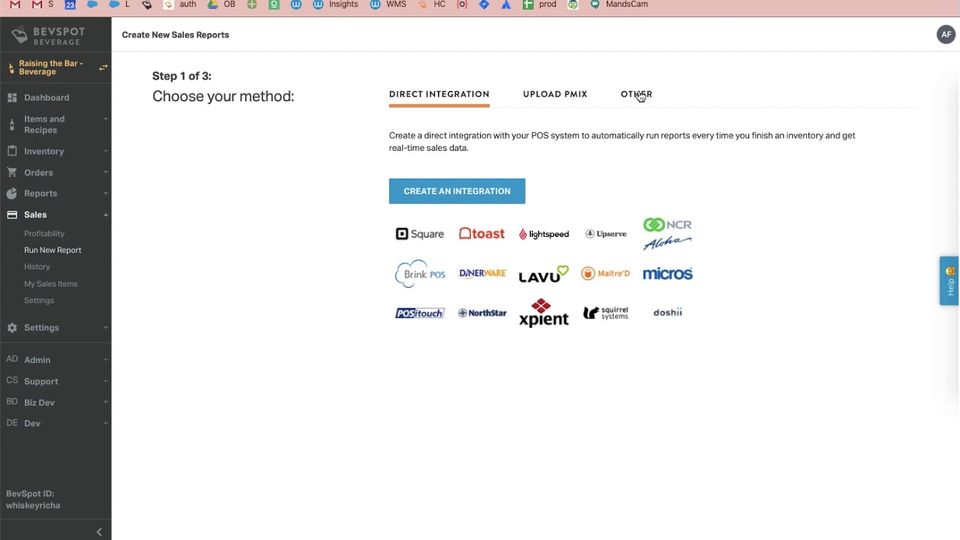This screenshot has height=540, width=960.
Task: Expand the Dev submenu arrow
Action: coord(105,423)
